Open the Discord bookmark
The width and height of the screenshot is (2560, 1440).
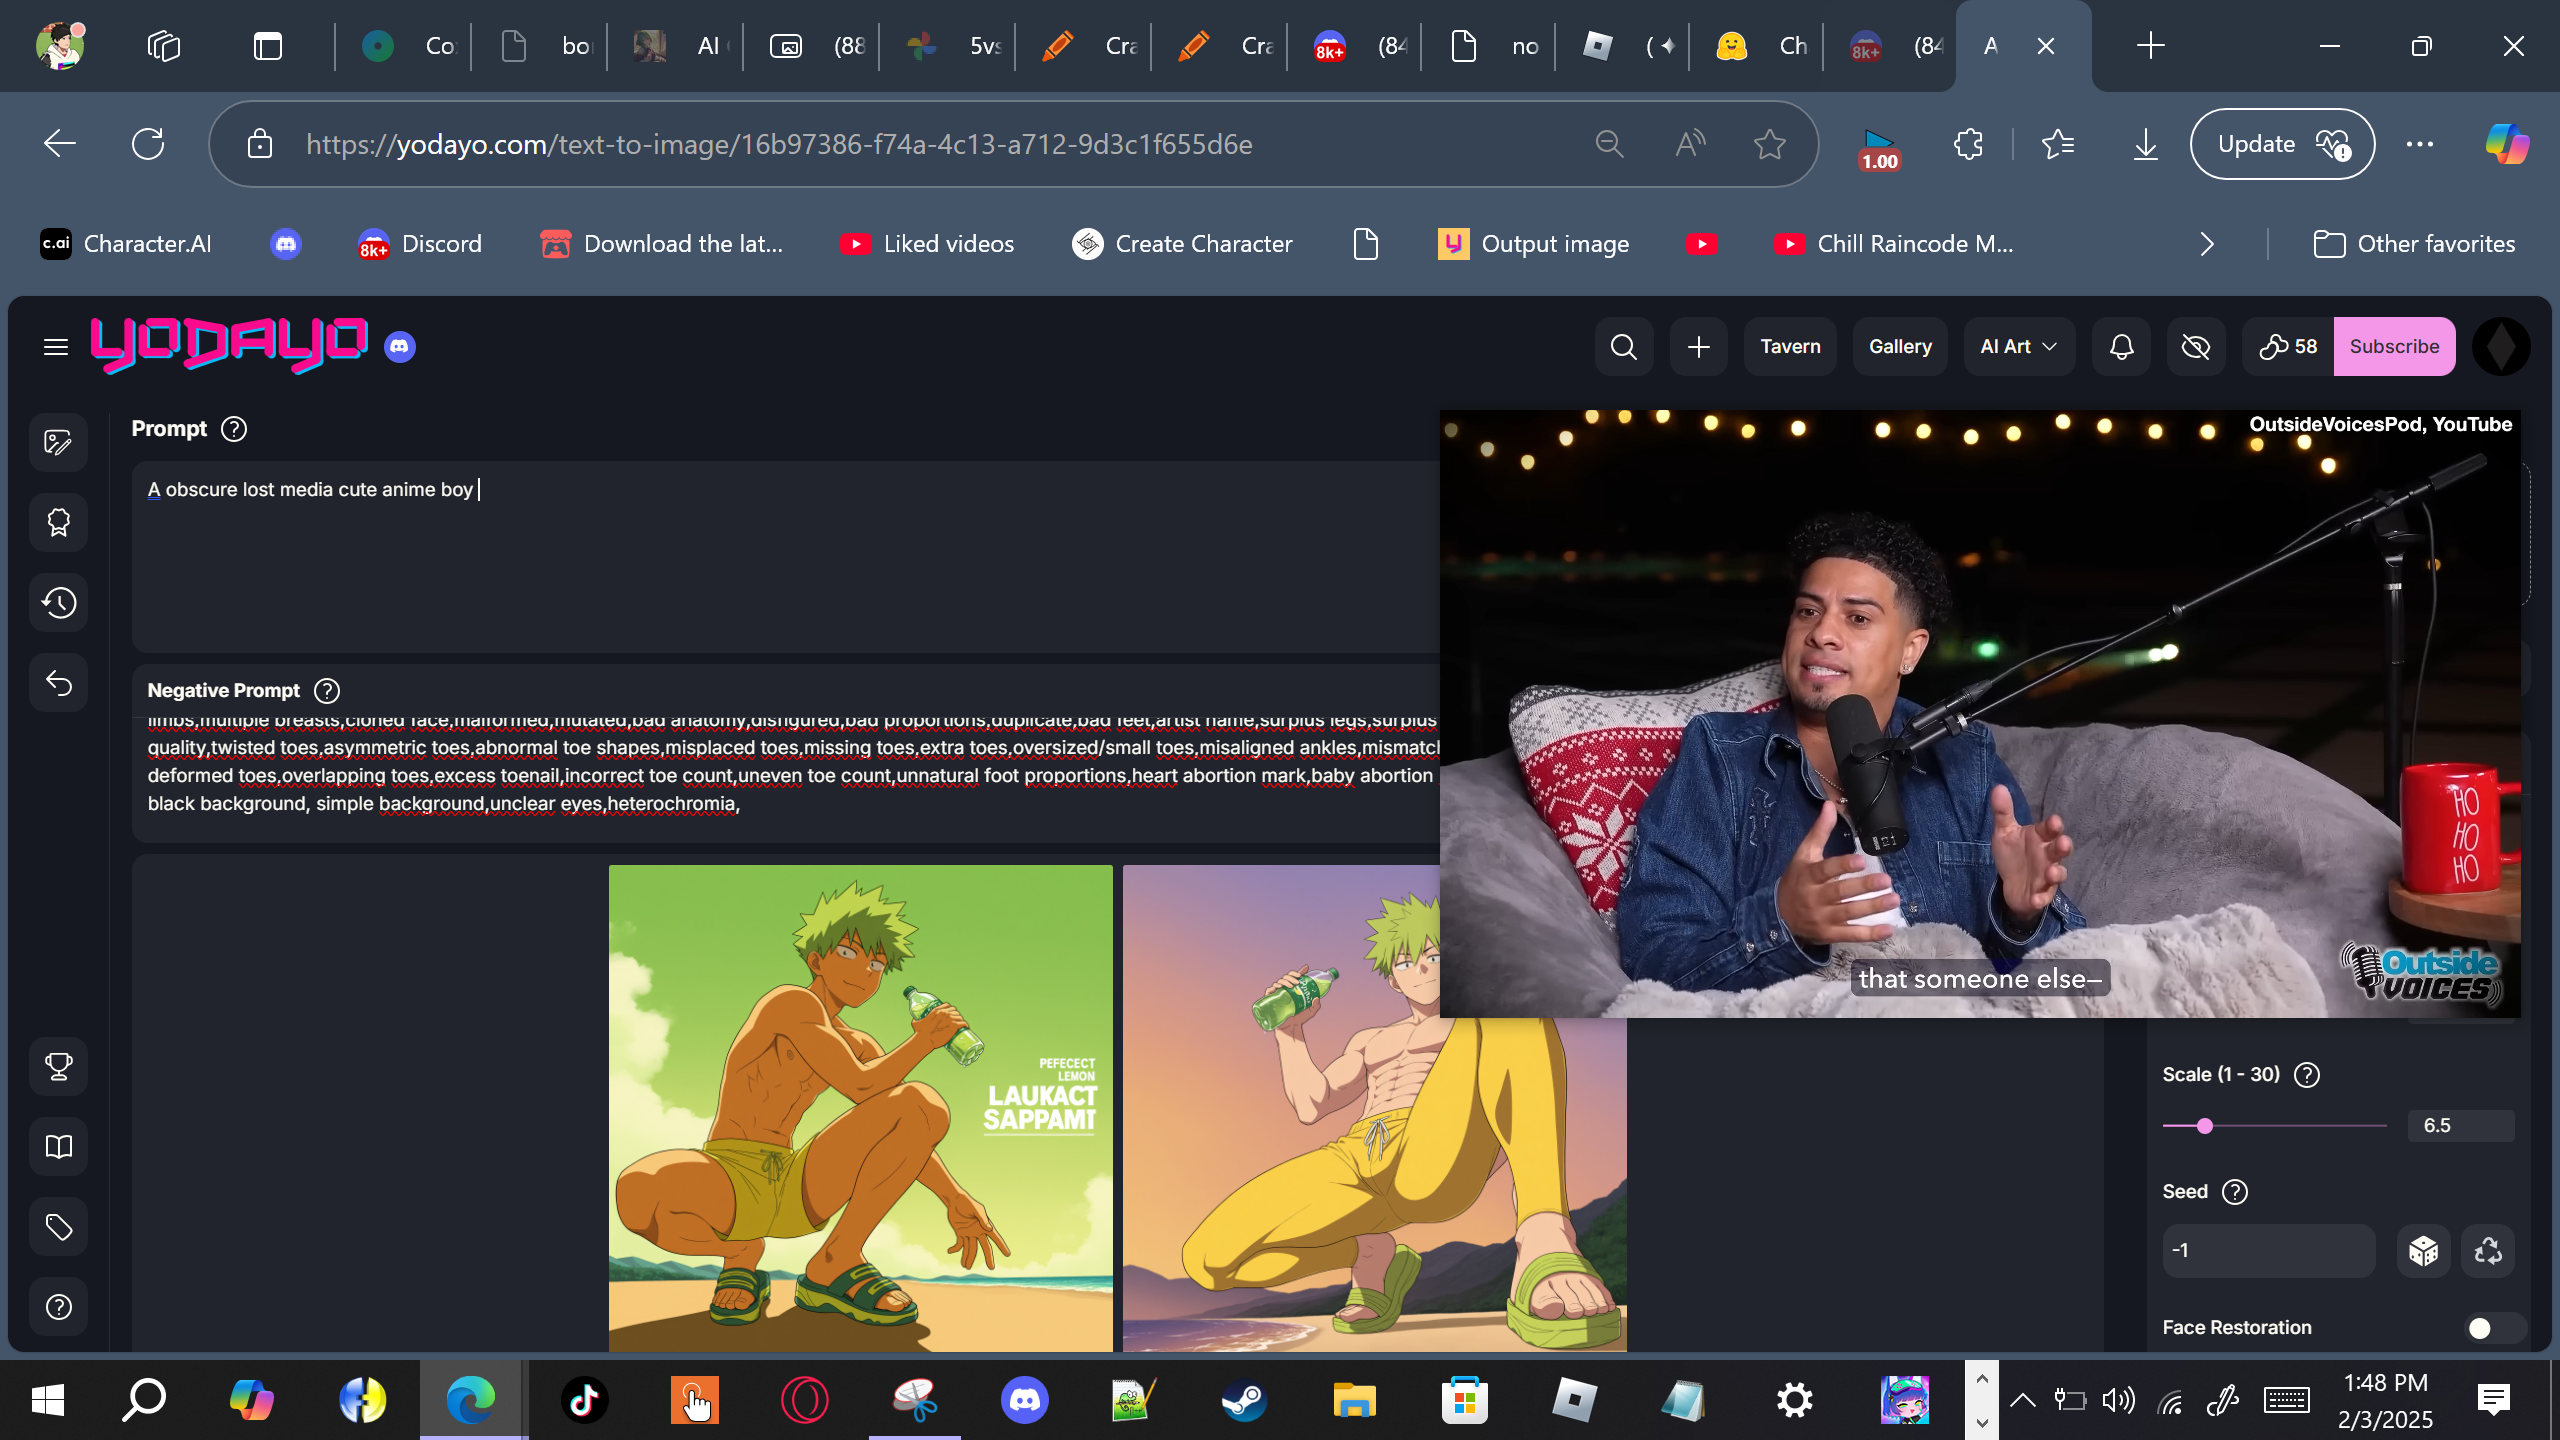(x=420, y=244)
